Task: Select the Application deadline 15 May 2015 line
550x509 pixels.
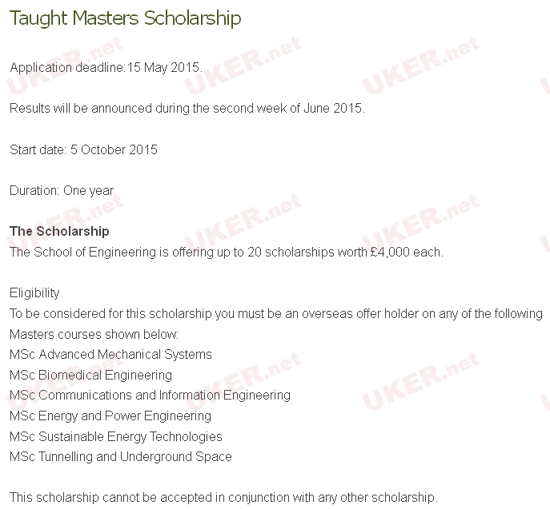Action: coord(106,67)
